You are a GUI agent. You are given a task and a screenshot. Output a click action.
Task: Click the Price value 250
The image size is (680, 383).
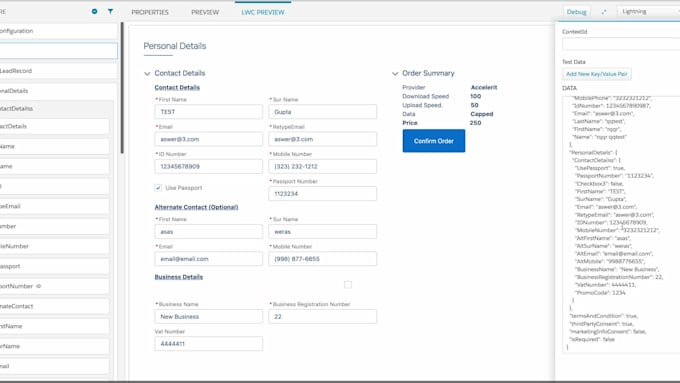(475, 123)
